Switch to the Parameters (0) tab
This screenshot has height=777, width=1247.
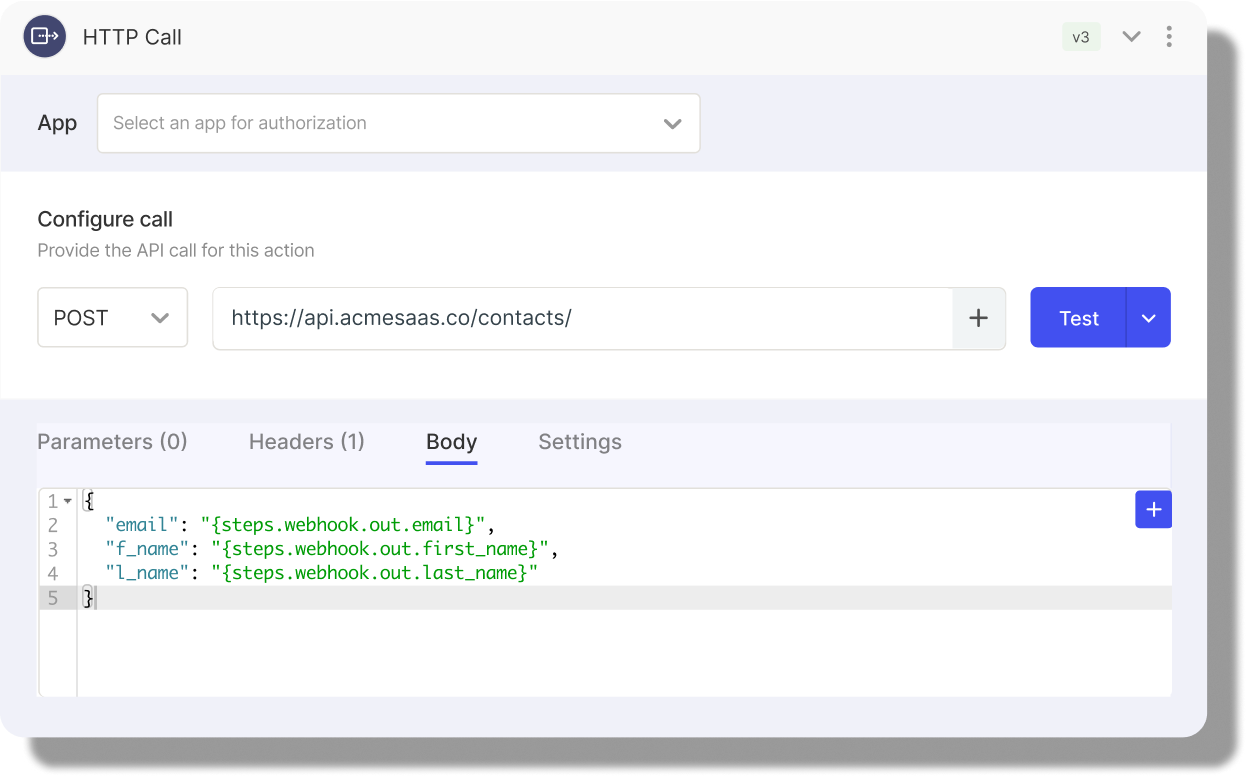112,442
